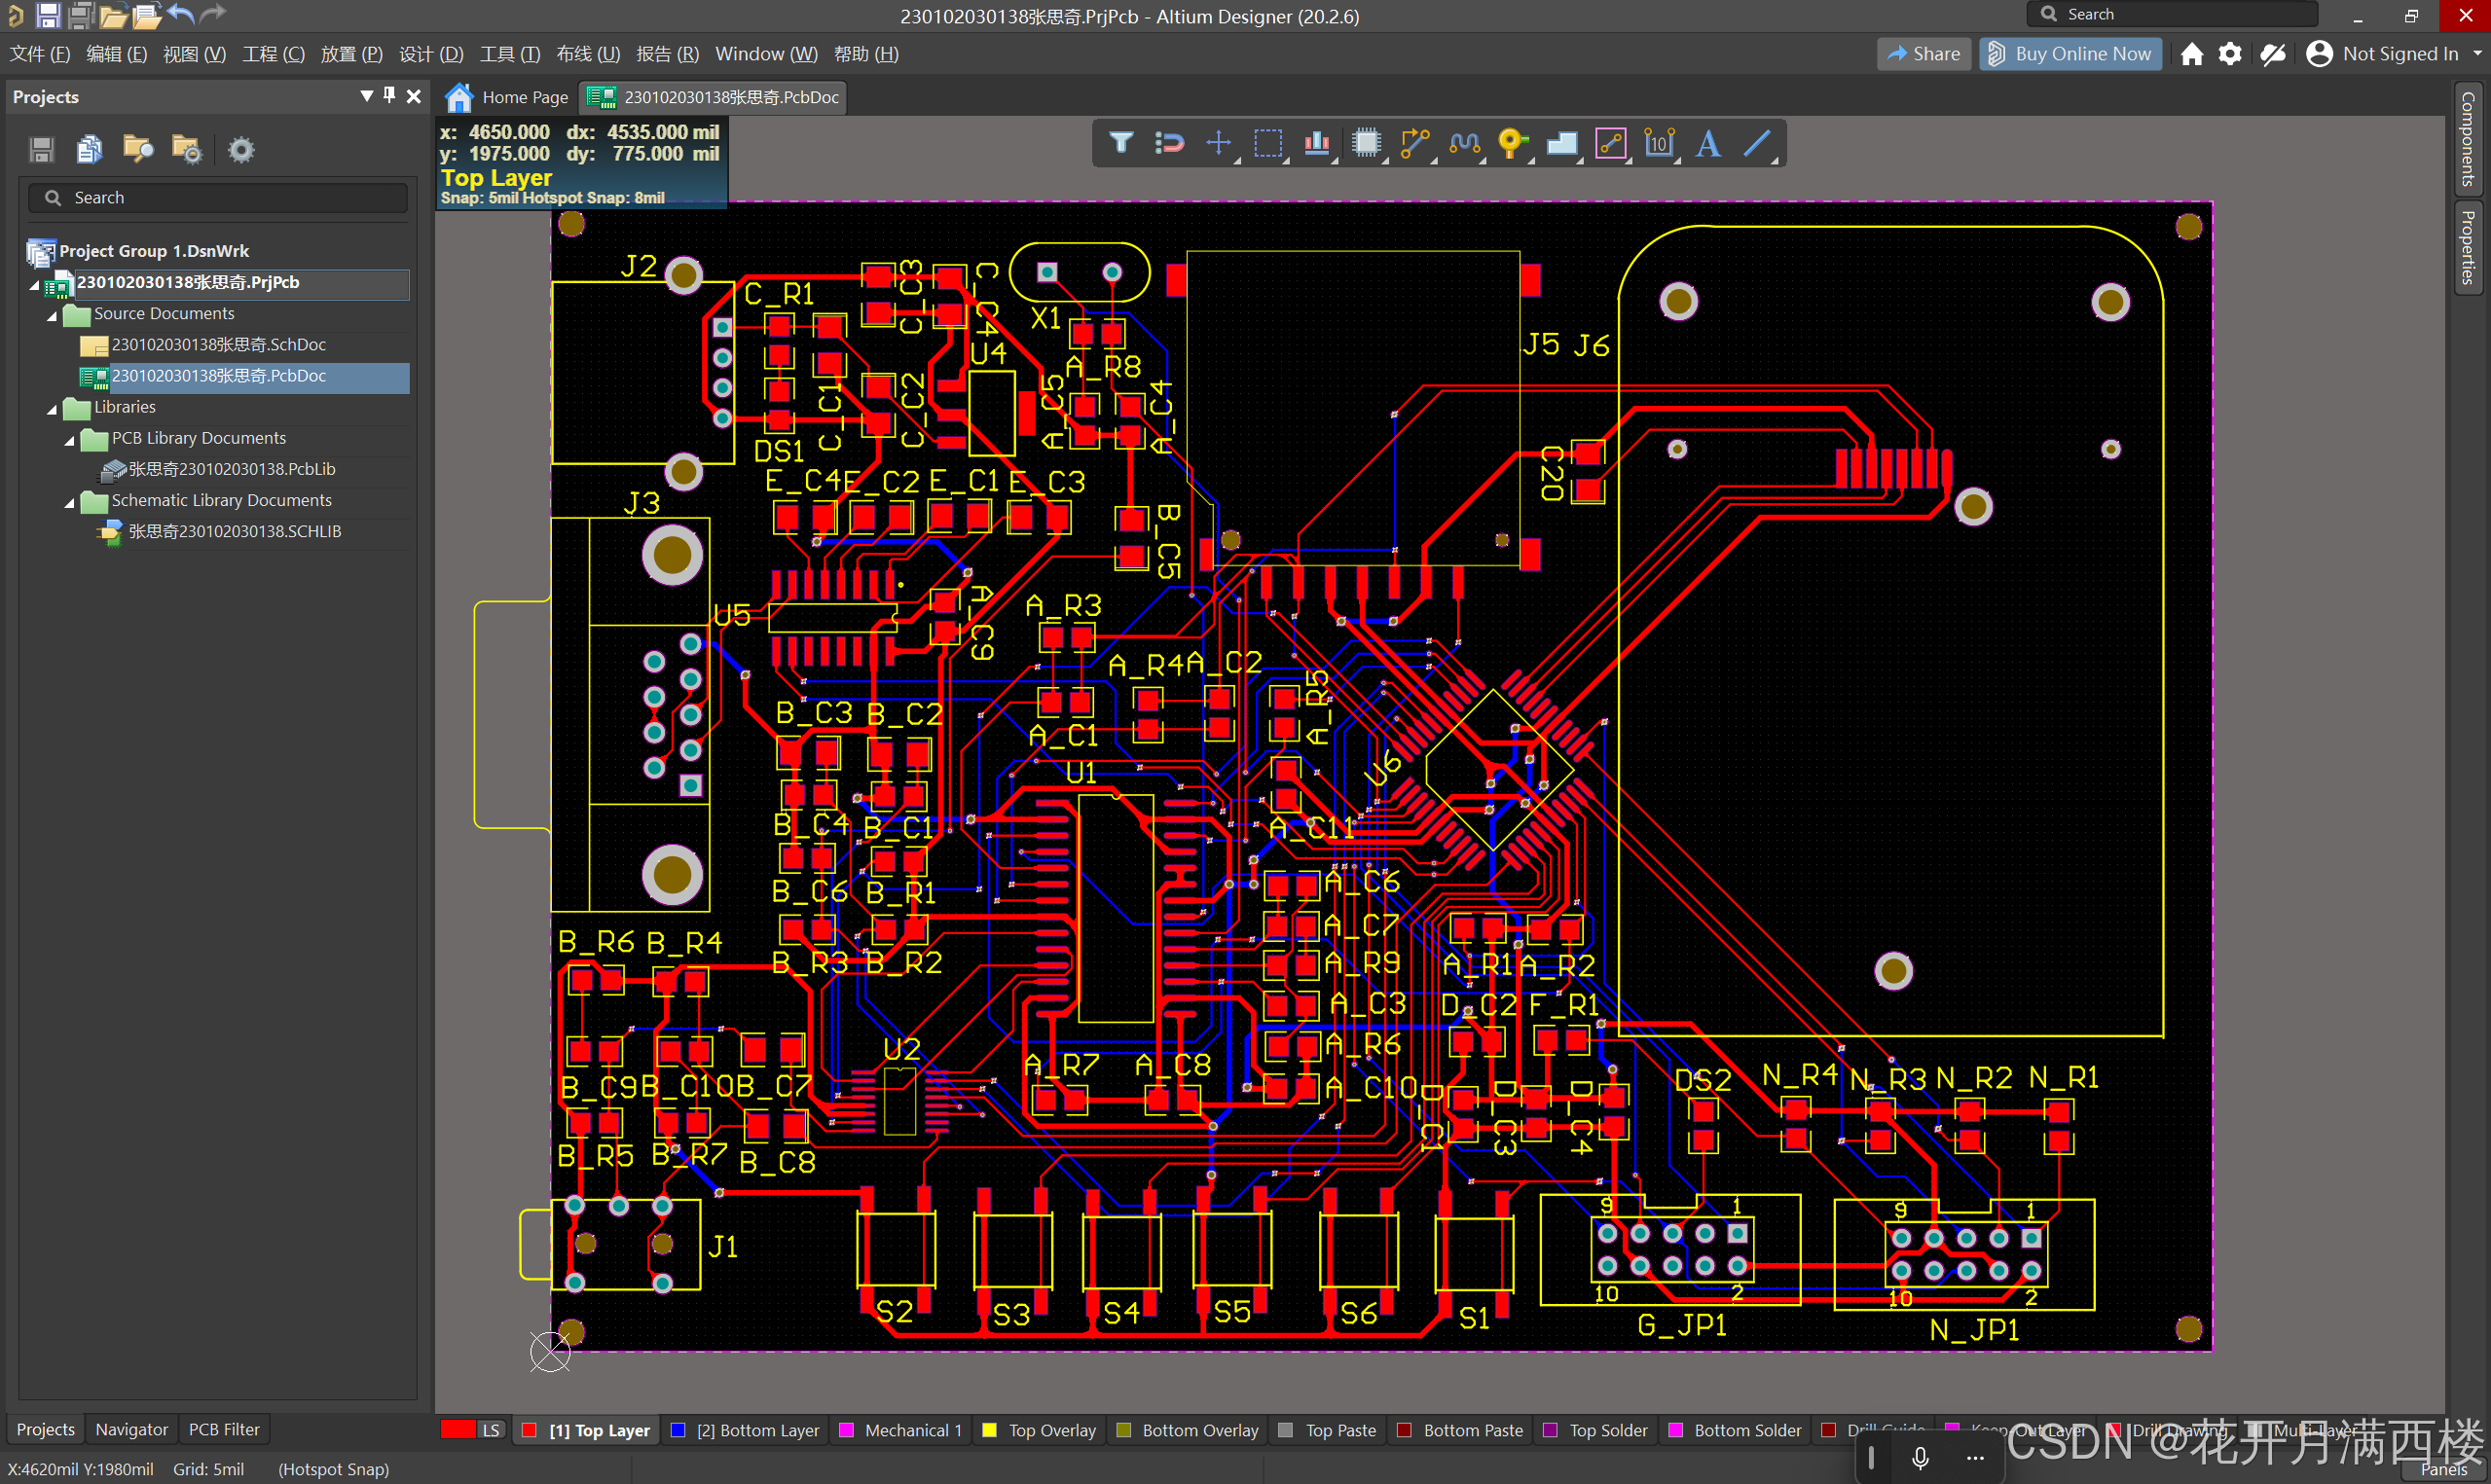
Task: Click the Share button
Action: 1923,54
